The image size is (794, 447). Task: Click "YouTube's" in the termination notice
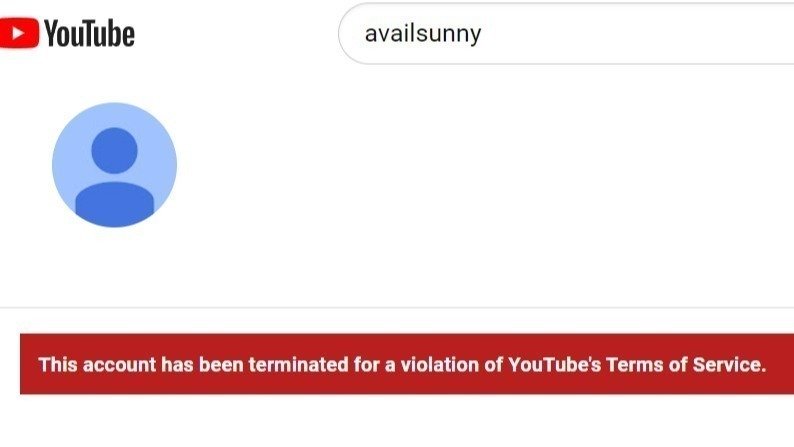point(555,364)
